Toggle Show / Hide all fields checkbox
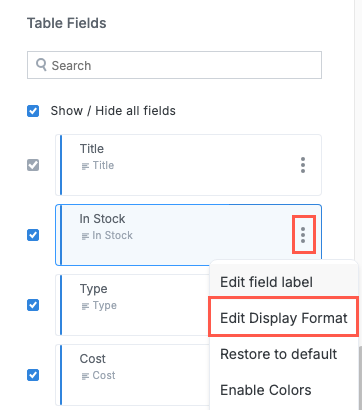The width and height of the screenshot is (362, 410). [x=33, y=111]
